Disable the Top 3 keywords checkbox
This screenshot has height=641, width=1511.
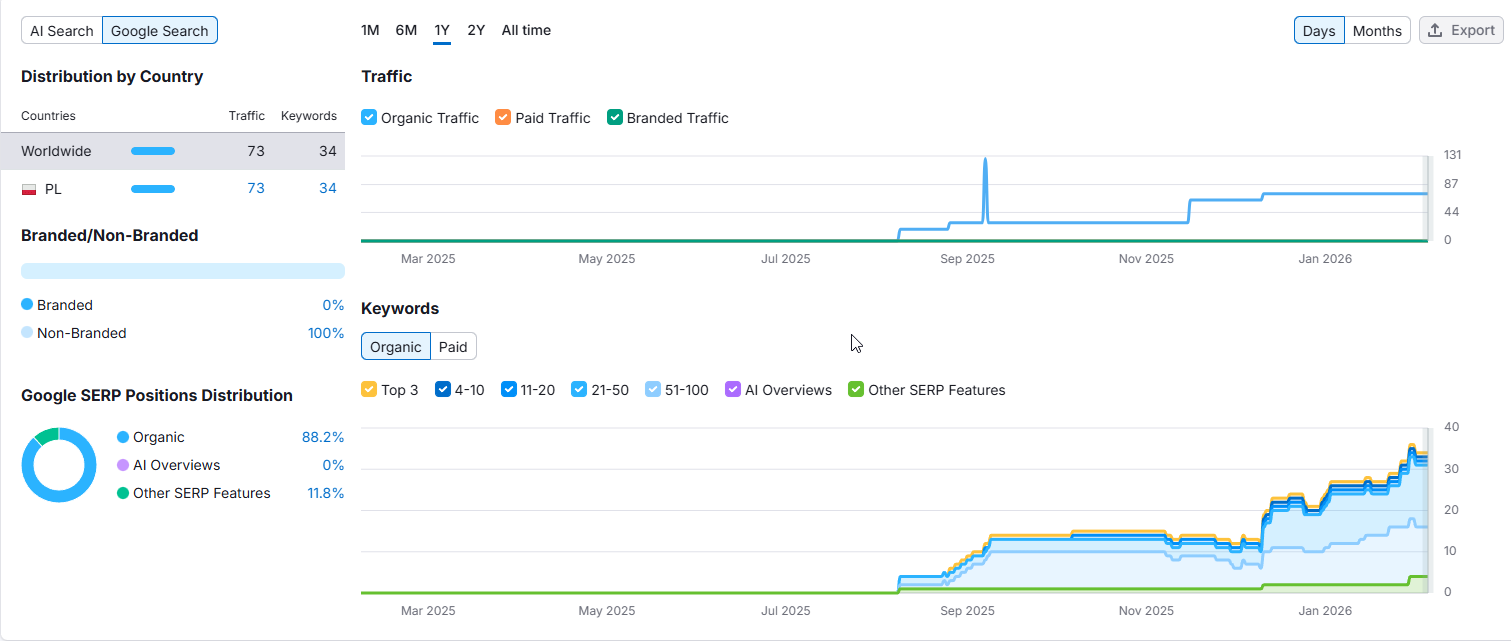[x=369, y=390]
